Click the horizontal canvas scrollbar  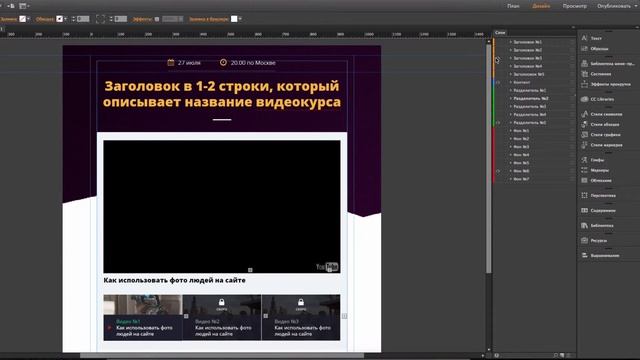tap(222, 356)
